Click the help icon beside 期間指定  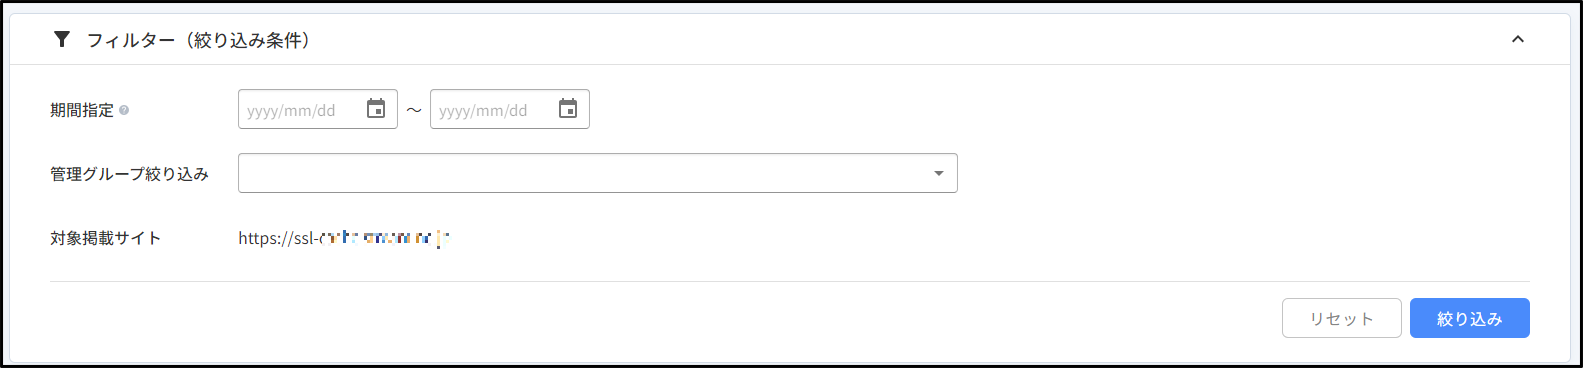(x=124, y=111)
